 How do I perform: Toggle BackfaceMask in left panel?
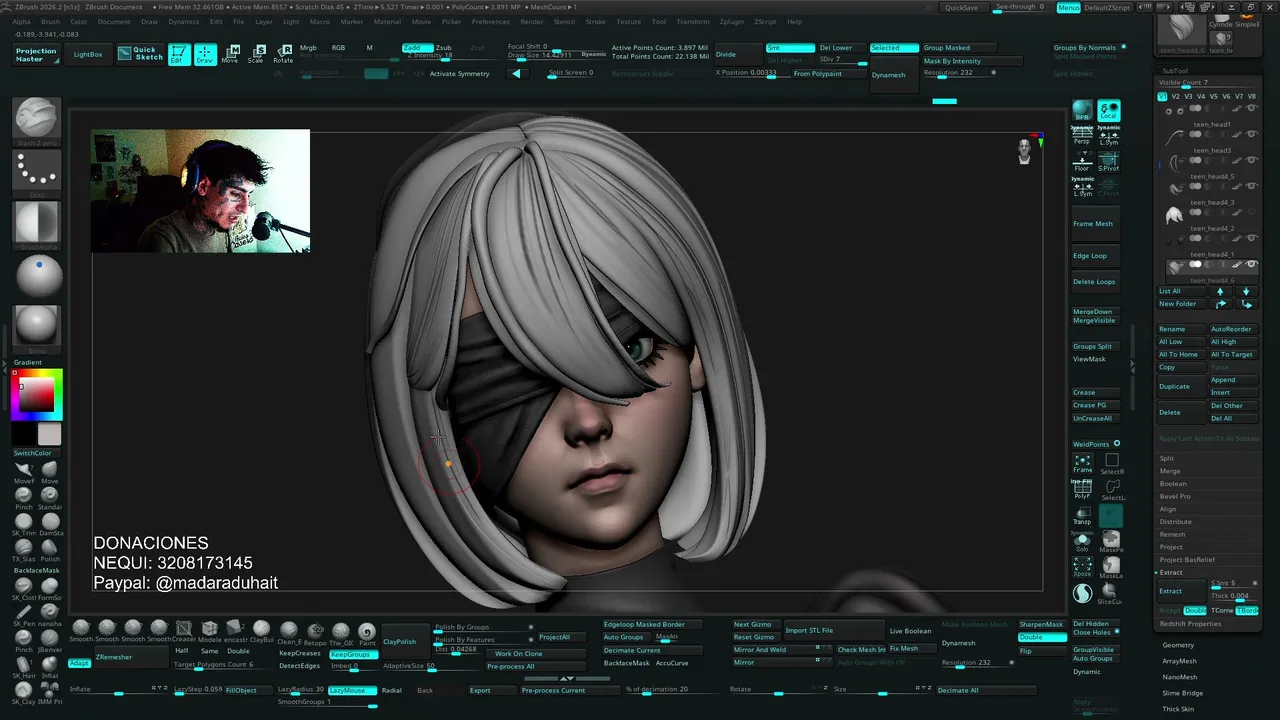click(36, 570)
